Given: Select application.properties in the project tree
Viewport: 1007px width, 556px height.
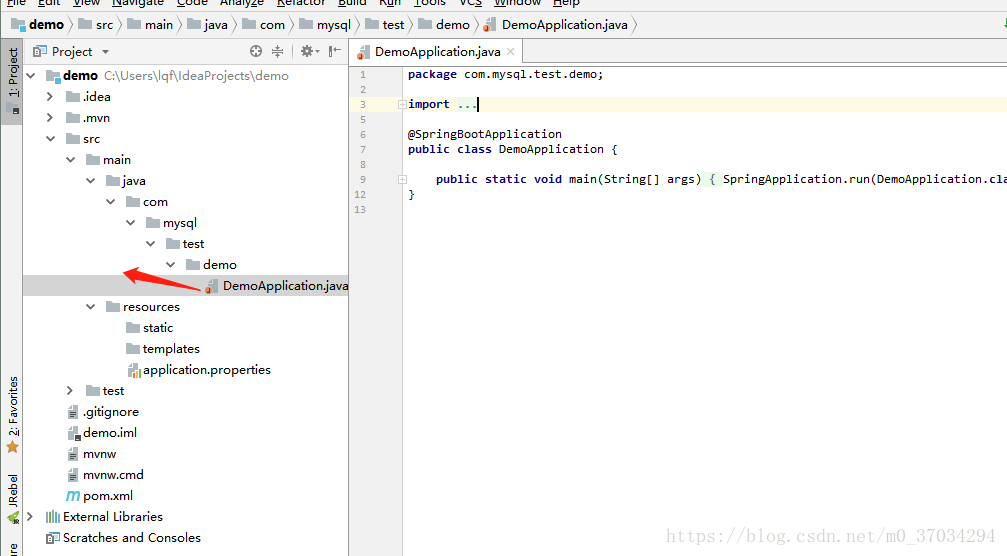Looking at the screenshot, I should tap(206, 370).
